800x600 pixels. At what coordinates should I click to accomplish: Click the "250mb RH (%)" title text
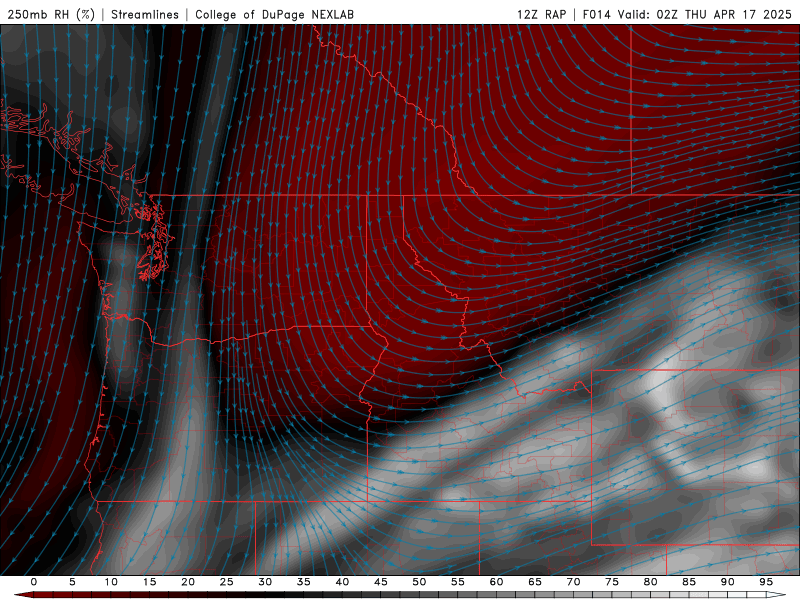pos(51,14)
